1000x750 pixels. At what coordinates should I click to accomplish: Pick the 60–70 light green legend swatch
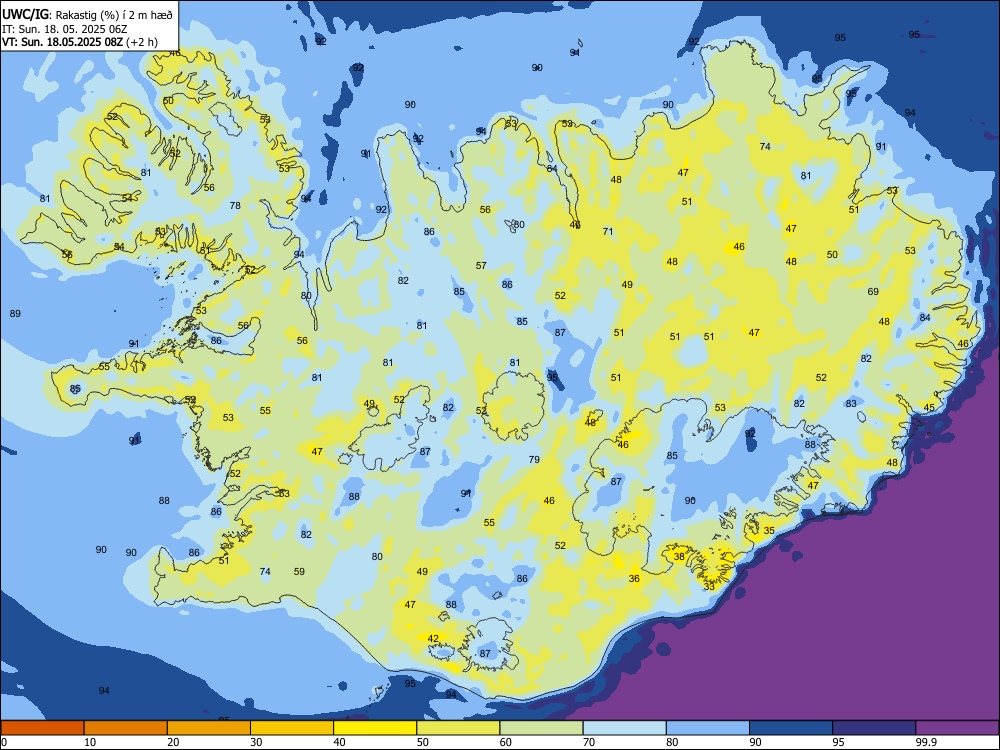pyautogui.click(x=541, y=728)
